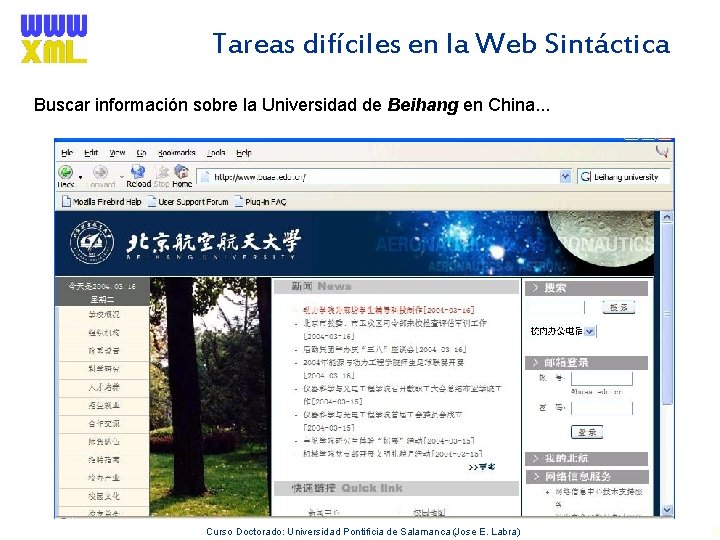This screenshot has width=720, height=540.
Task: Expand the 我的北航 panel header
Action: click(x=586, y=458)
